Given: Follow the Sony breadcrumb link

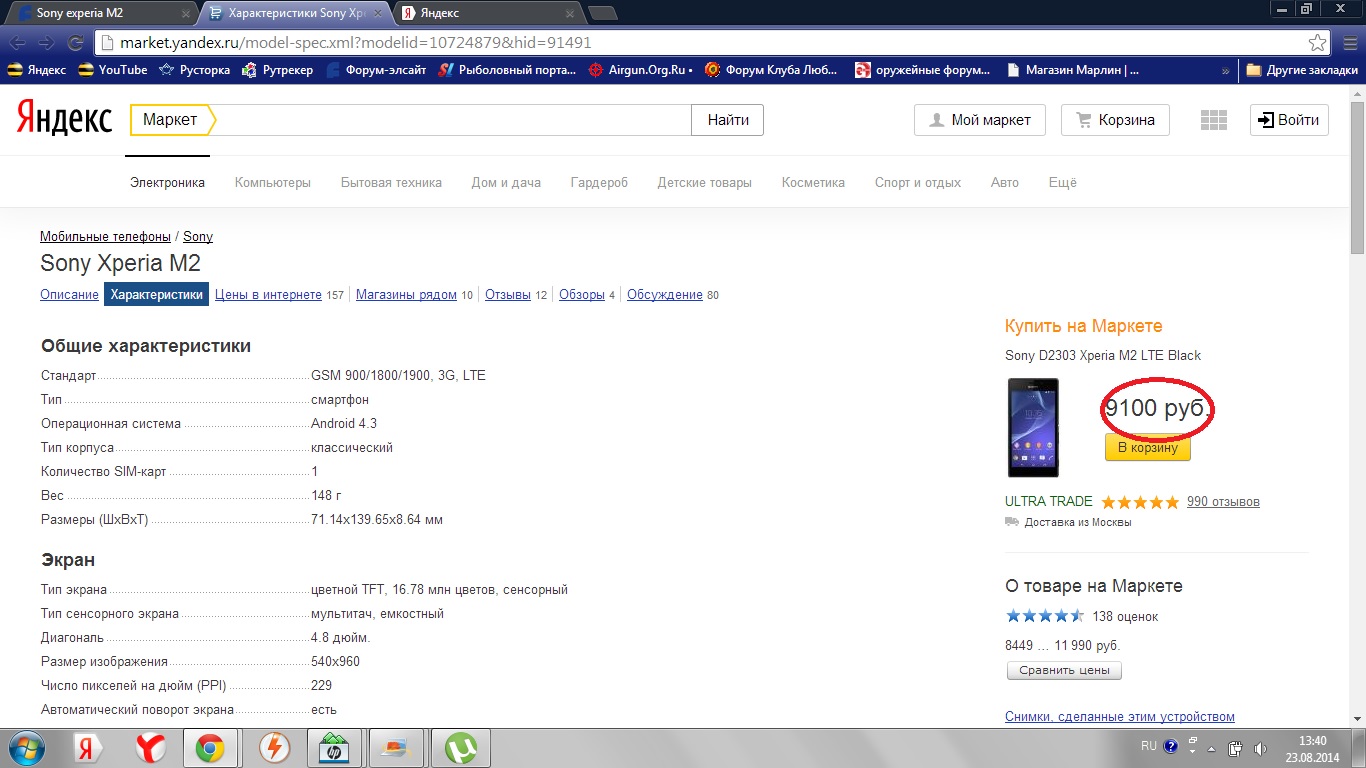Looking at the screenshot, I should coord(198,237).
